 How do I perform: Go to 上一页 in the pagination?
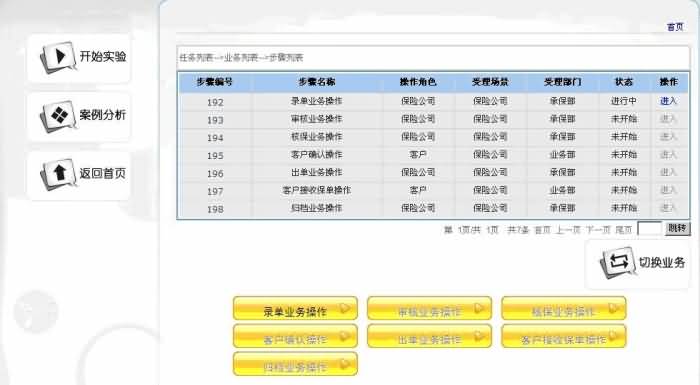568,230
